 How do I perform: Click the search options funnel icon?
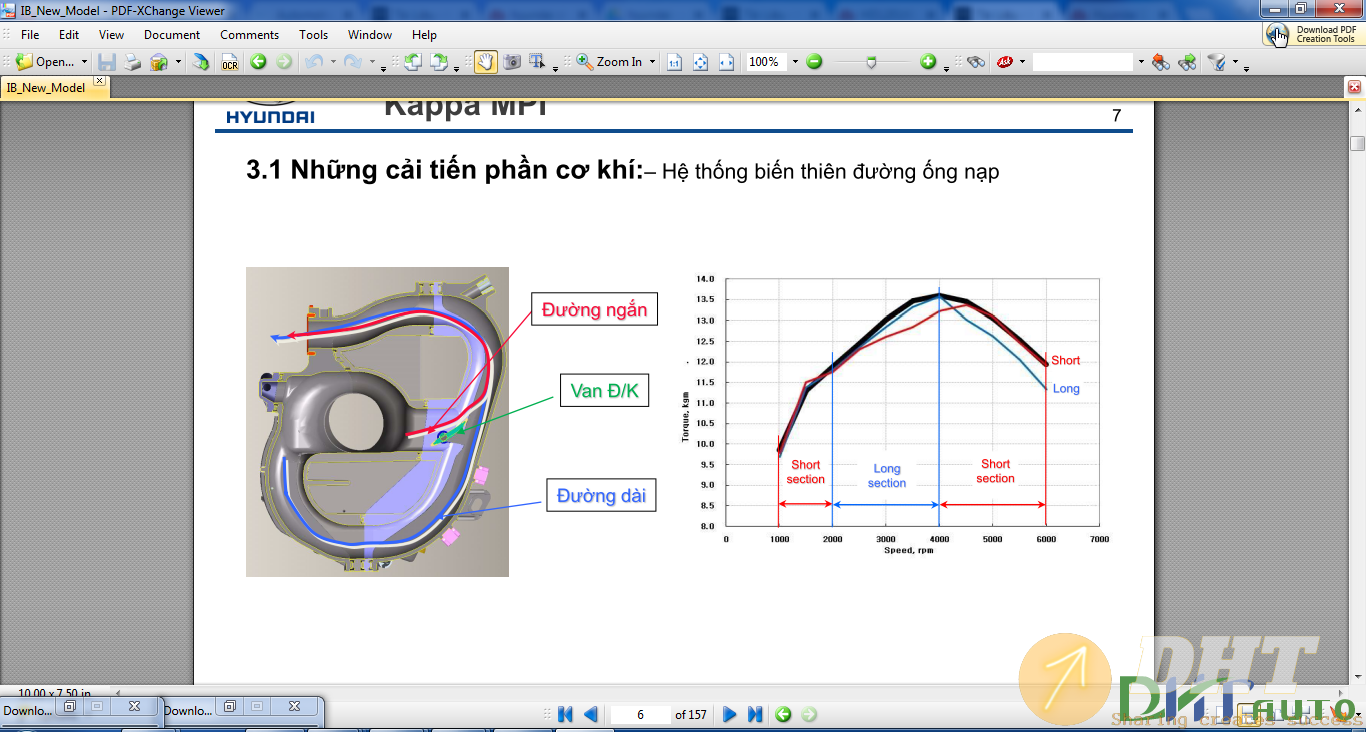[1216, 62]
